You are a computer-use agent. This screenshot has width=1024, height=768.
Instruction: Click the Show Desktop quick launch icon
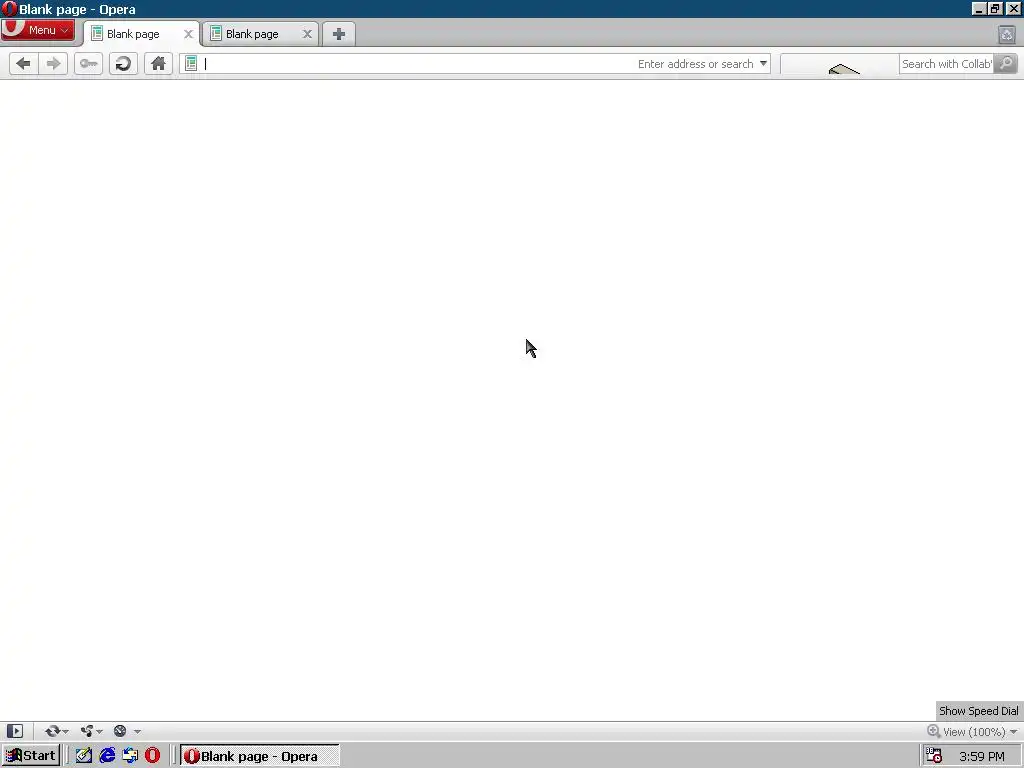(130, 756)
